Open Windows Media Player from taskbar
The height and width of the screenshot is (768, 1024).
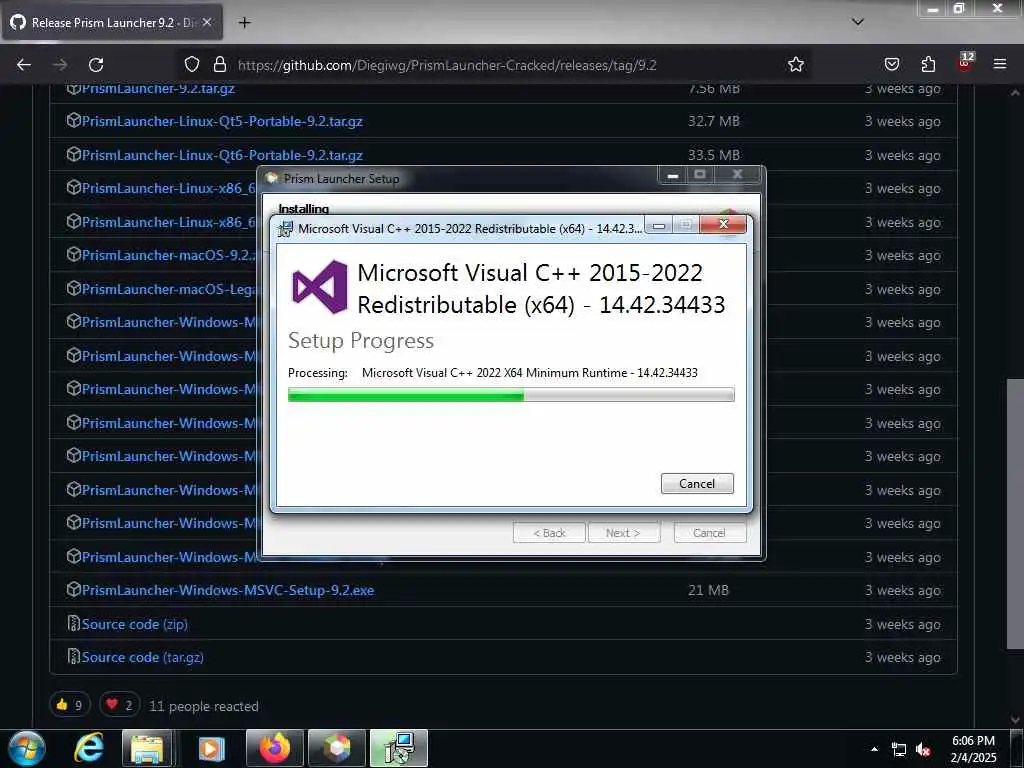tap(210, 748)
